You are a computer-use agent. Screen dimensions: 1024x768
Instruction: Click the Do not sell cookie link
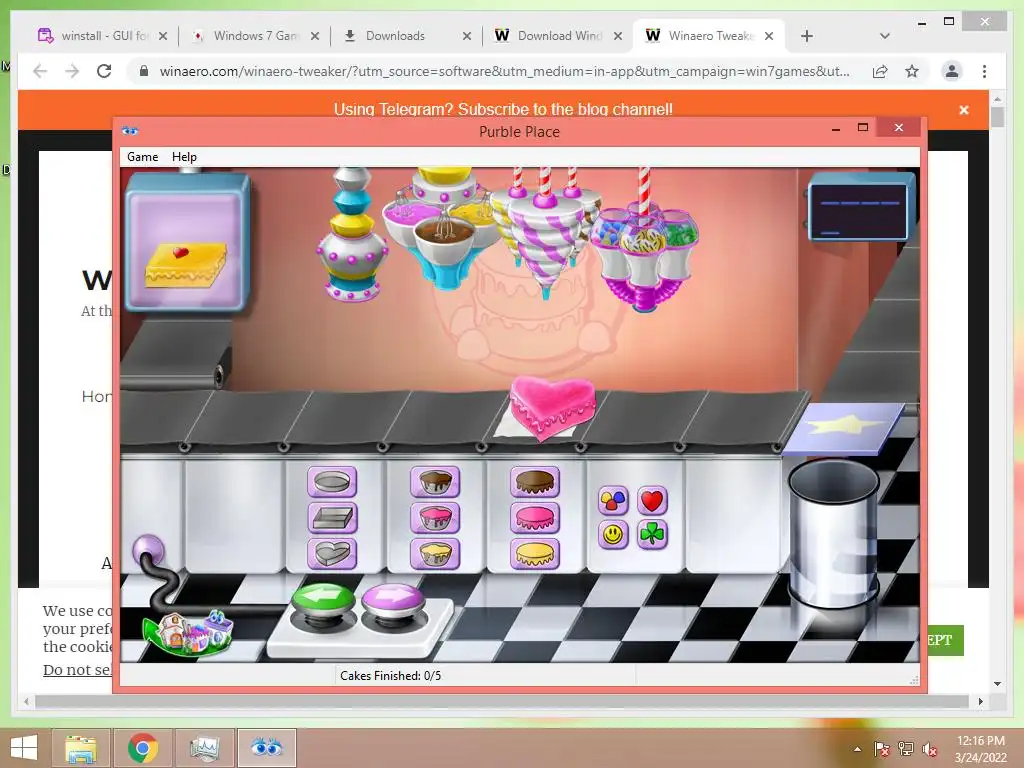(77, 669)
